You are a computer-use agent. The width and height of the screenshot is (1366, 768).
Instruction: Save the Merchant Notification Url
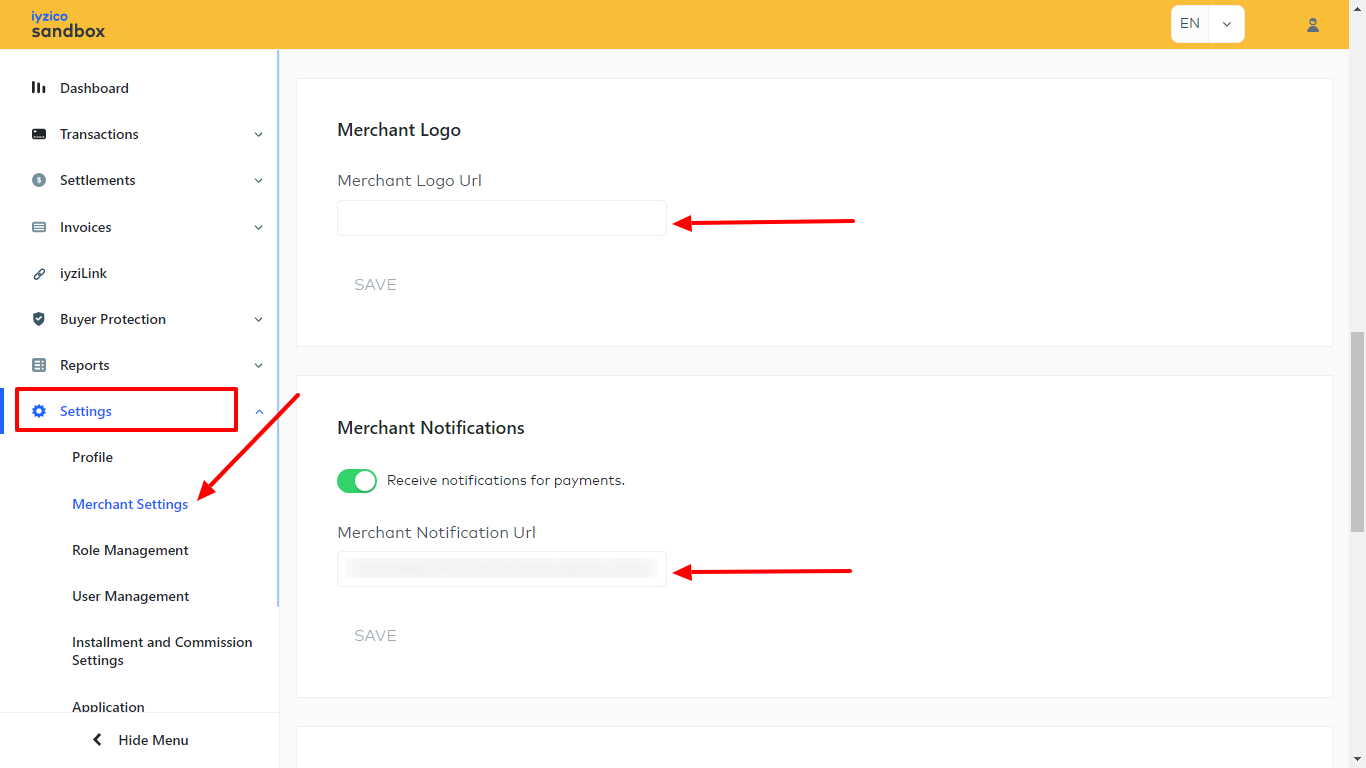pyautogui.click(x=375, y=636)
